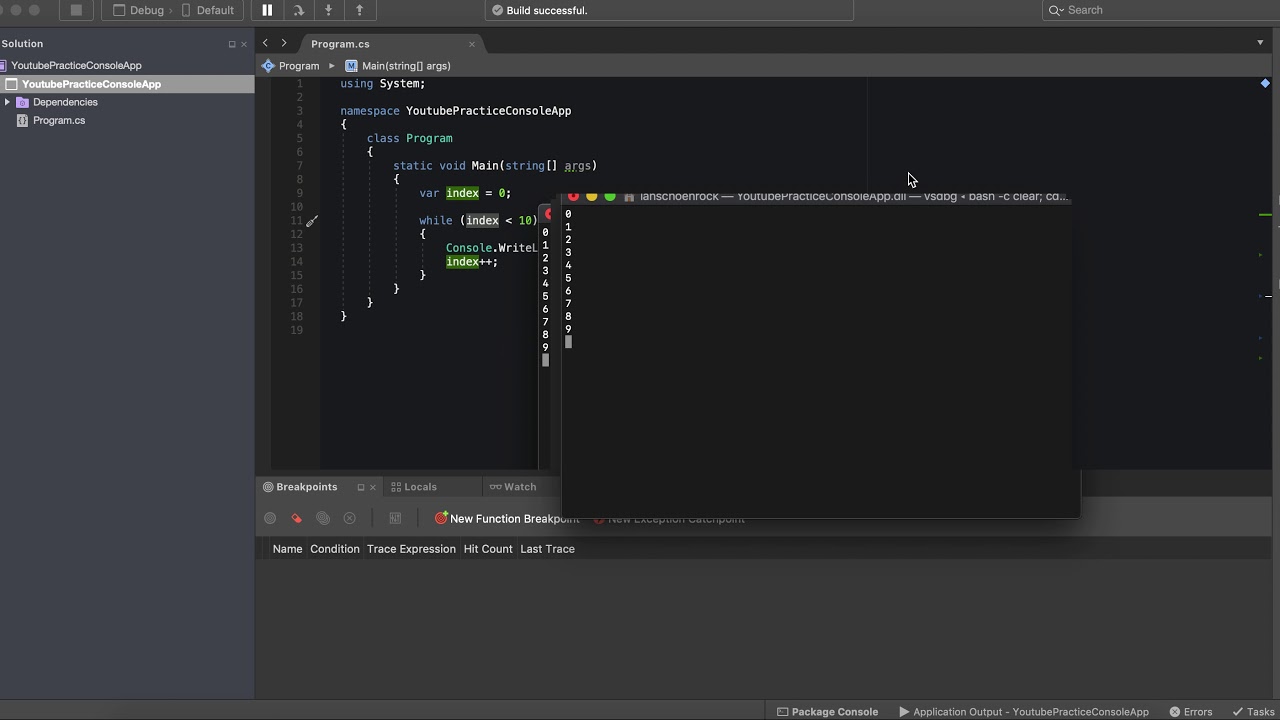Toggle auto-hide on the Breakpoints pad

click(361, 487)
